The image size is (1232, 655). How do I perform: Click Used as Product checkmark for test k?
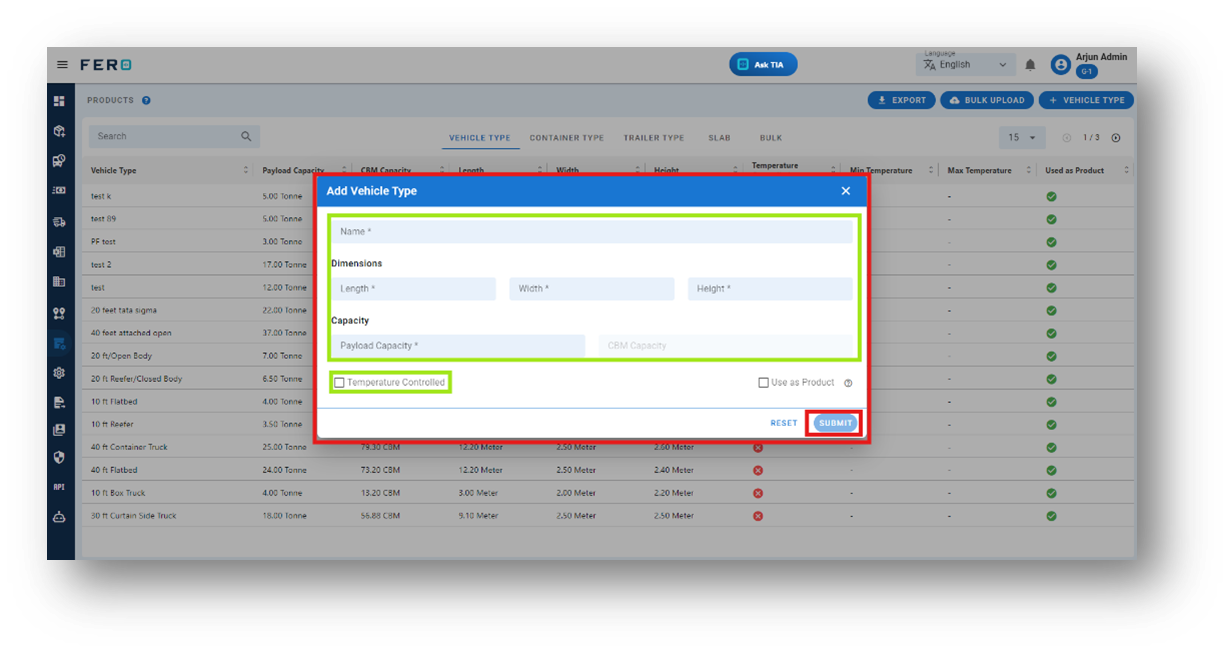(1051, 196)
